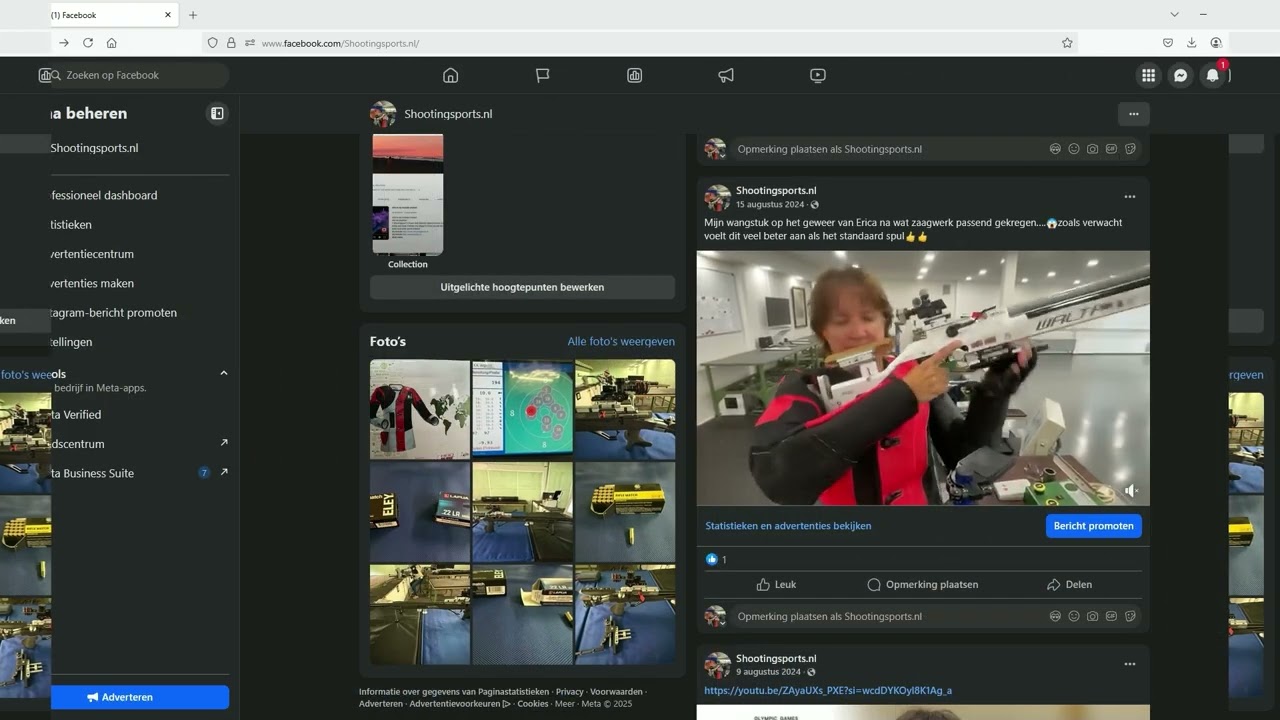
Task: Open Statistieken en advertenties bekijken link
Action: pyautogui.click(x=788, y=526)
